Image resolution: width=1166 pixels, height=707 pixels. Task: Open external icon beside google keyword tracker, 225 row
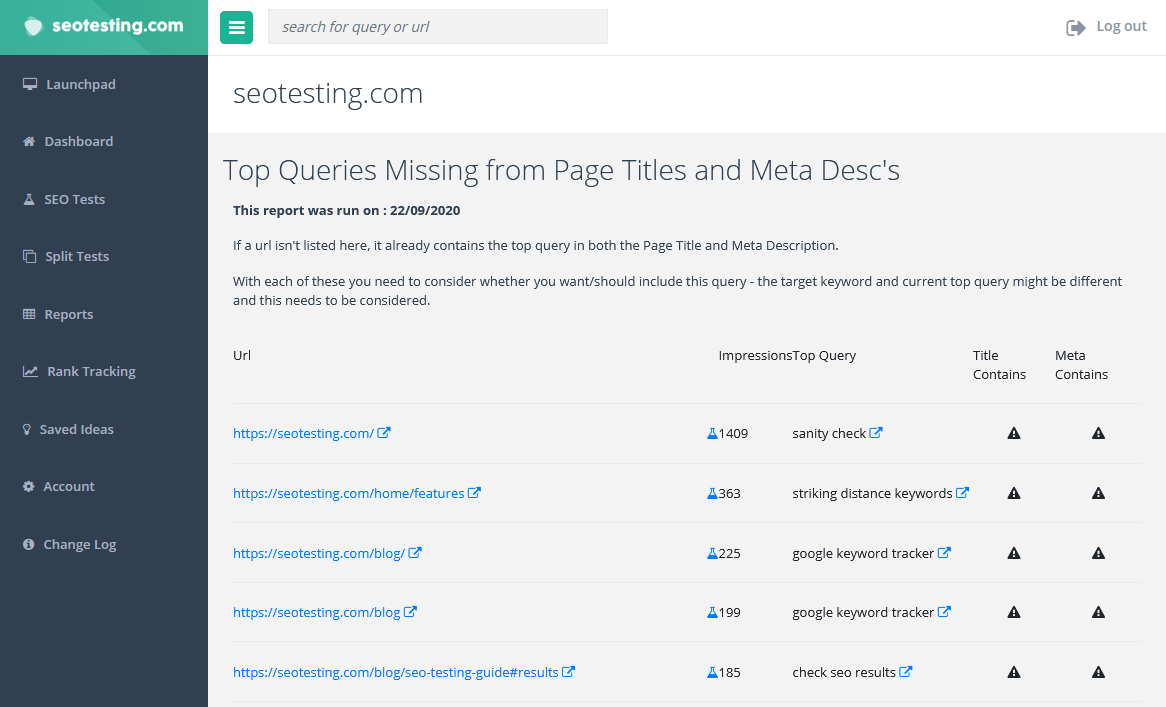944,552
